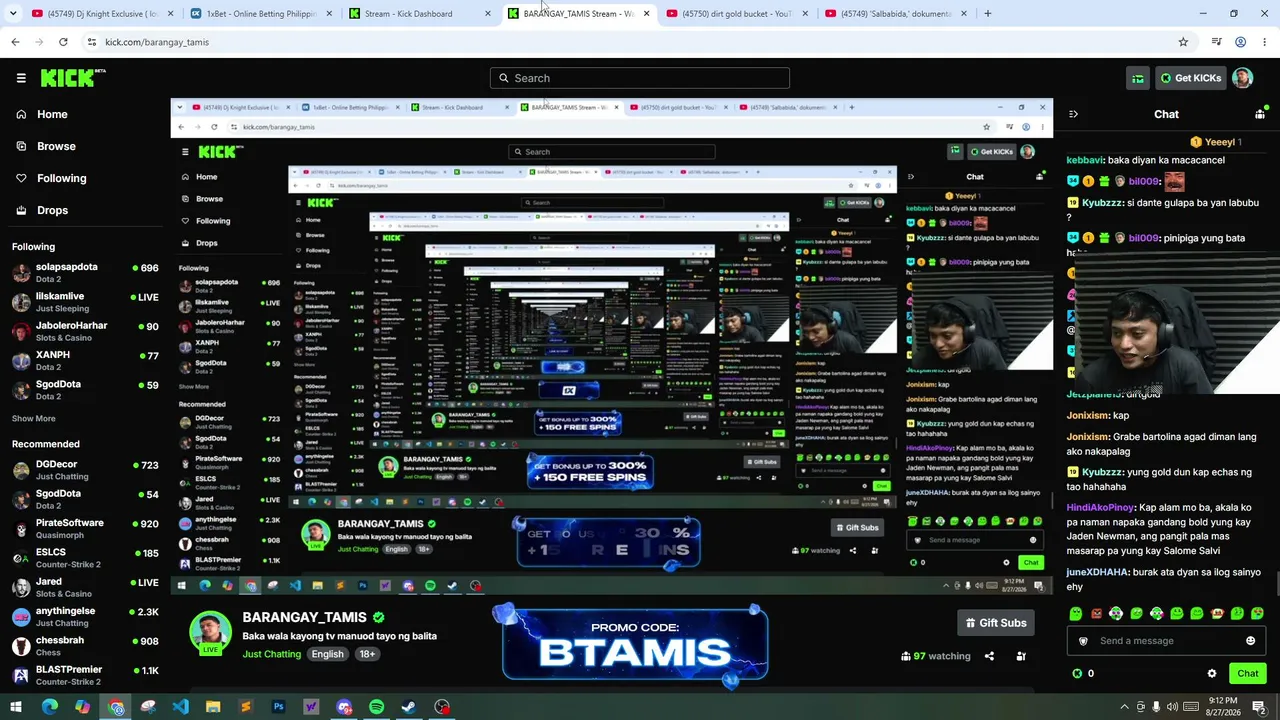Screen dimensions: 1280x720
Task: Open the browser media controls icon
Action: tap(1216, 42)
